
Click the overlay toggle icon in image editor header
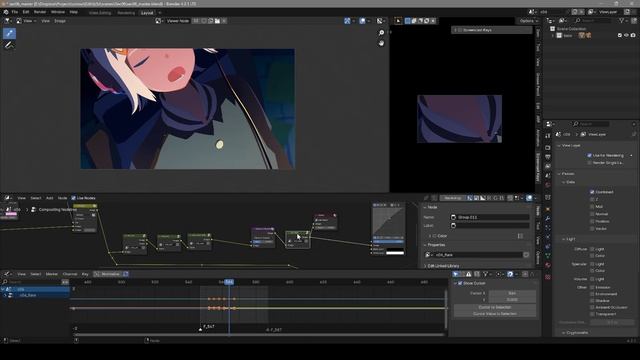click(362, 21)
